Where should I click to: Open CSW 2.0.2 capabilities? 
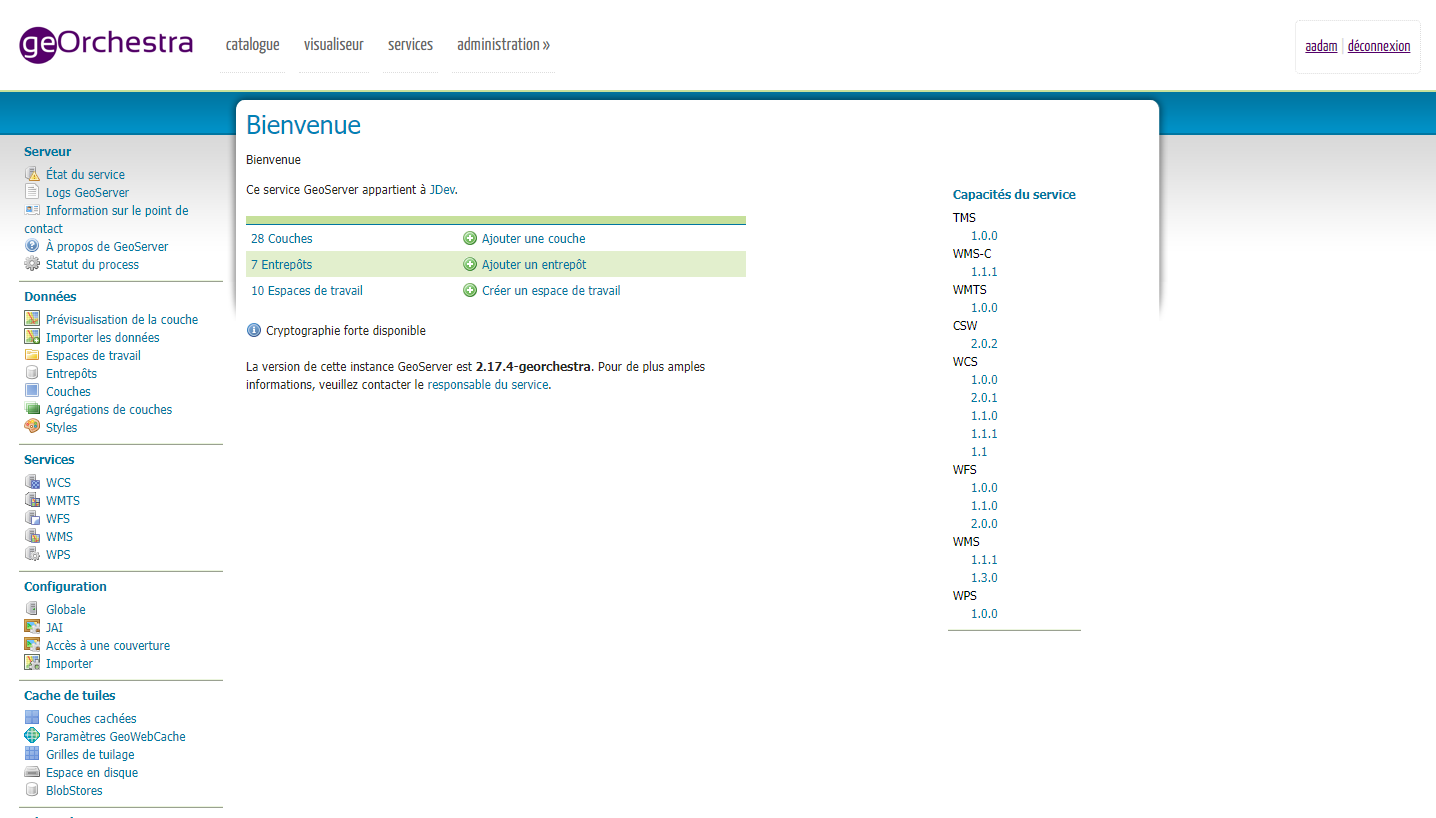tap(984, 344)
